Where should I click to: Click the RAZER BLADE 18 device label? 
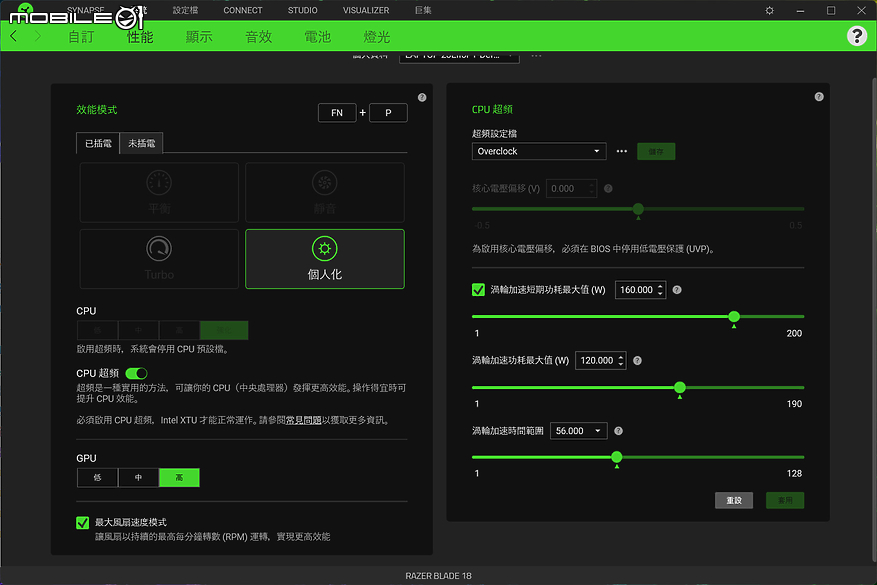[438, 576]
